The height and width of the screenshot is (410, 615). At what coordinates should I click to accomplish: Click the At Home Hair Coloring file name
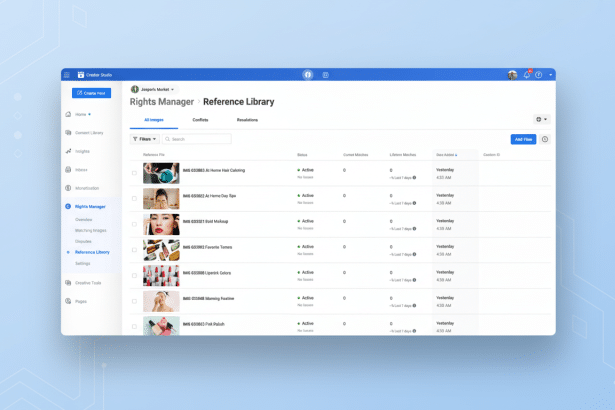(214, 170)
